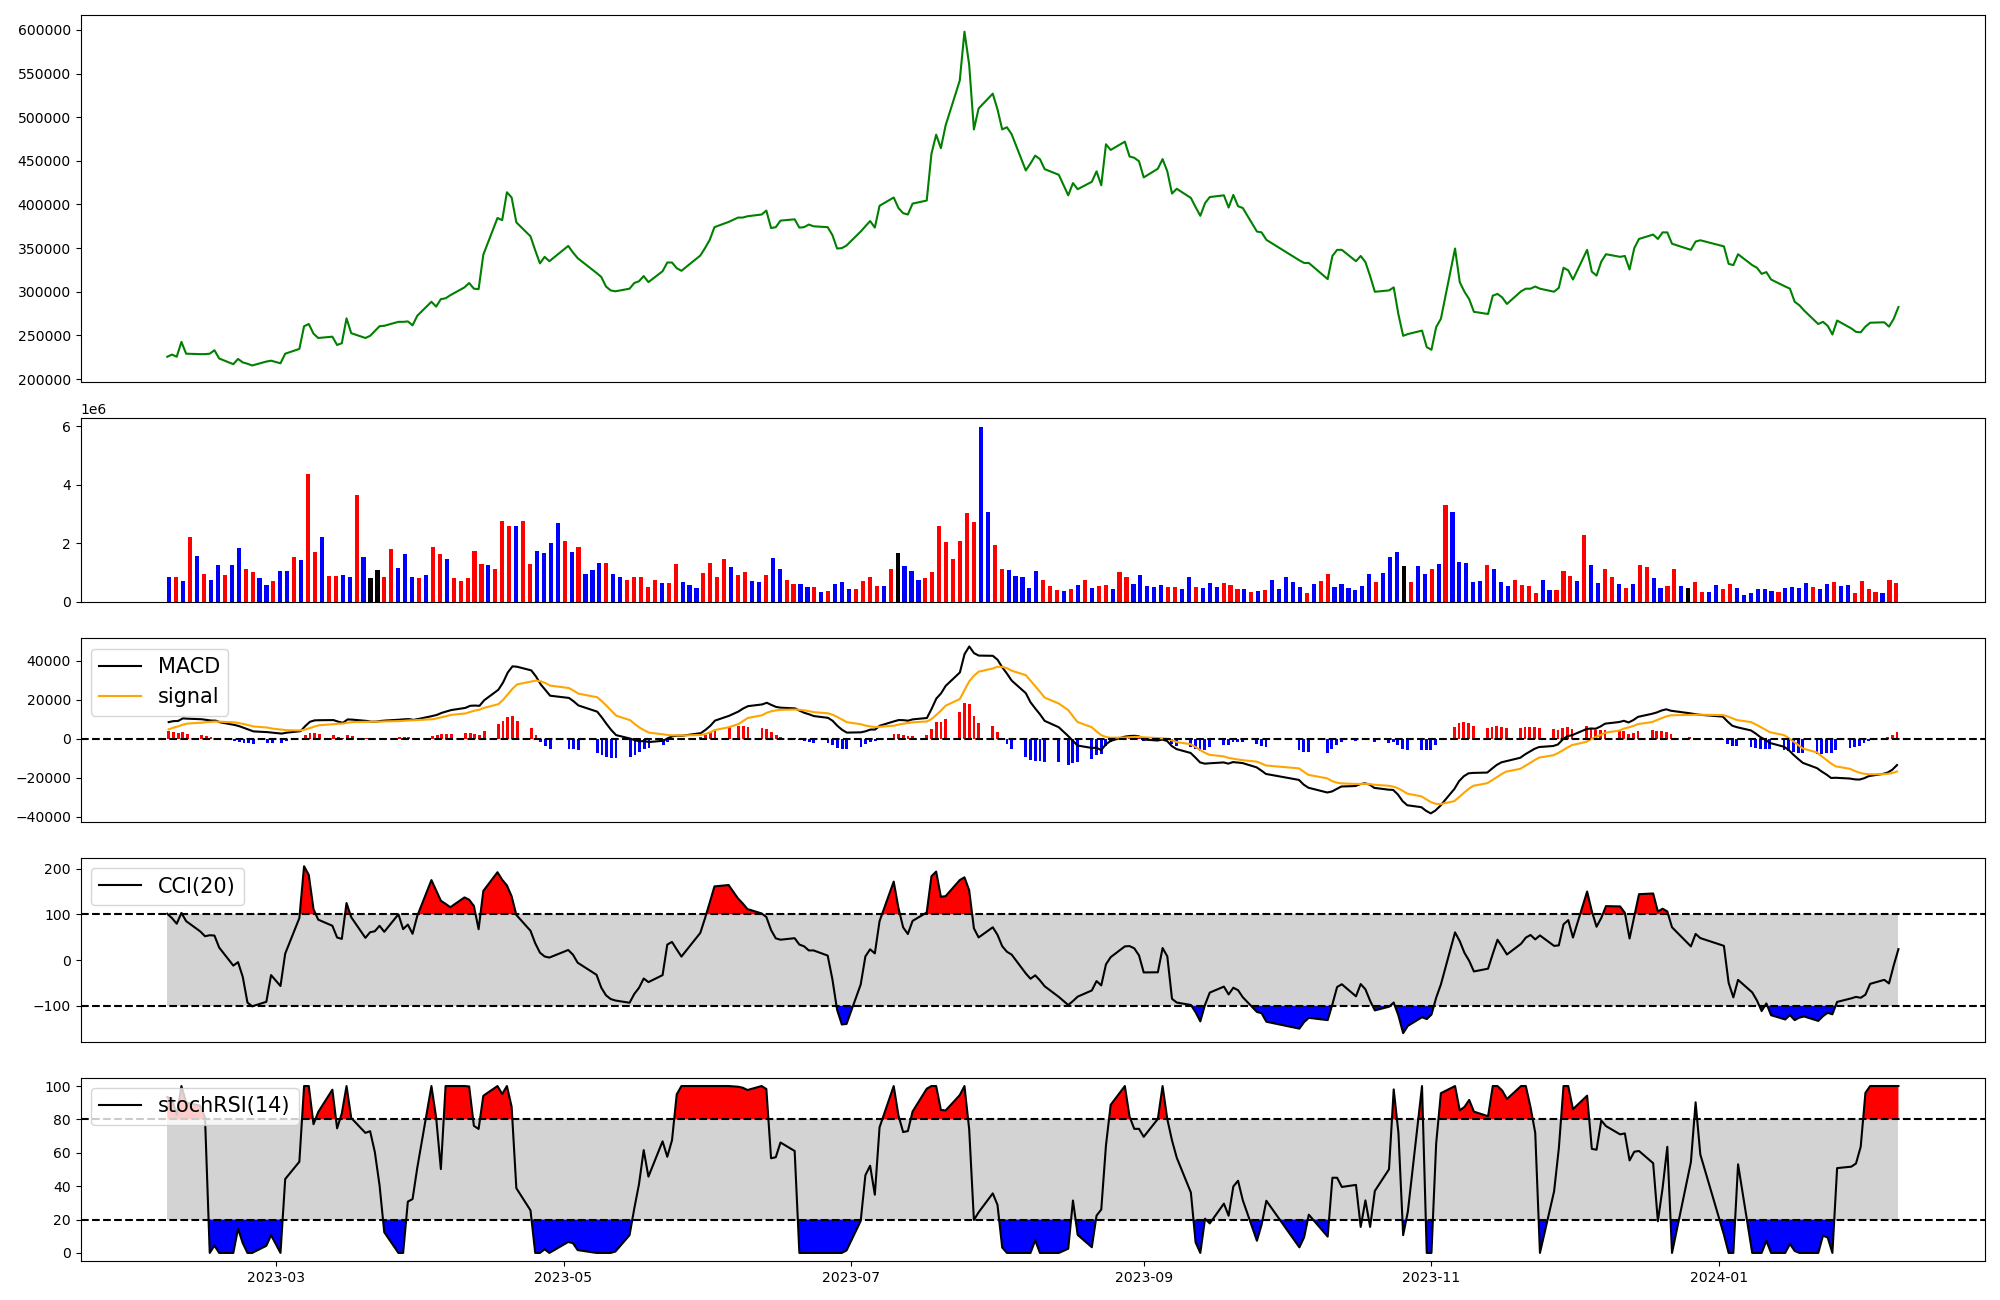
Task: Click the MACD line's highest peak
Action: [x=969, y=647]
